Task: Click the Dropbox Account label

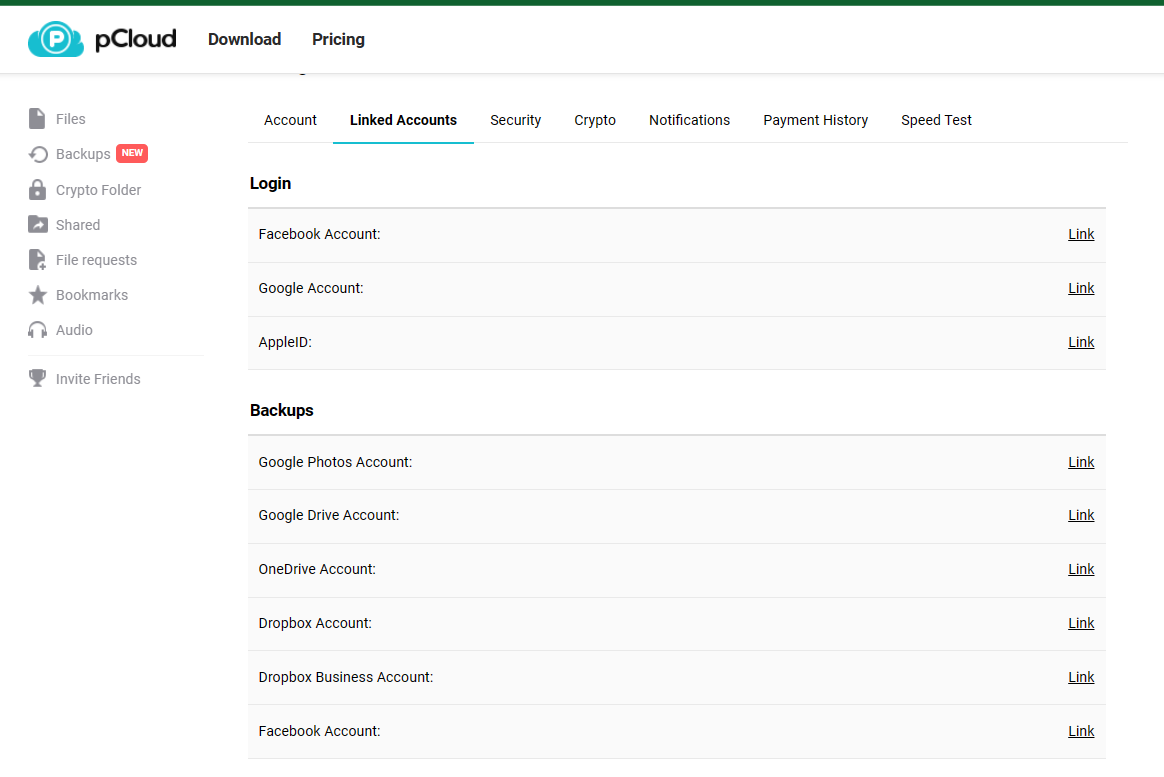Action: pyautogui.click(x=315, y=623)
